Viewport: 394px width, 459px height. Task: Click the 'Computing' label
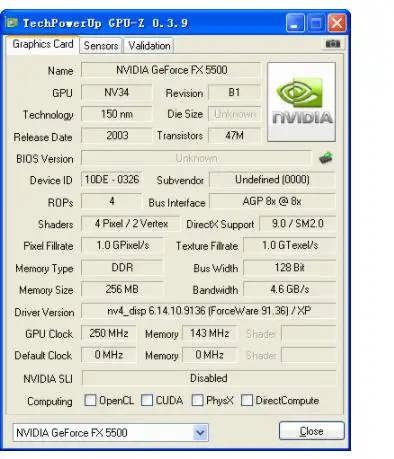[x=50, y=401]
